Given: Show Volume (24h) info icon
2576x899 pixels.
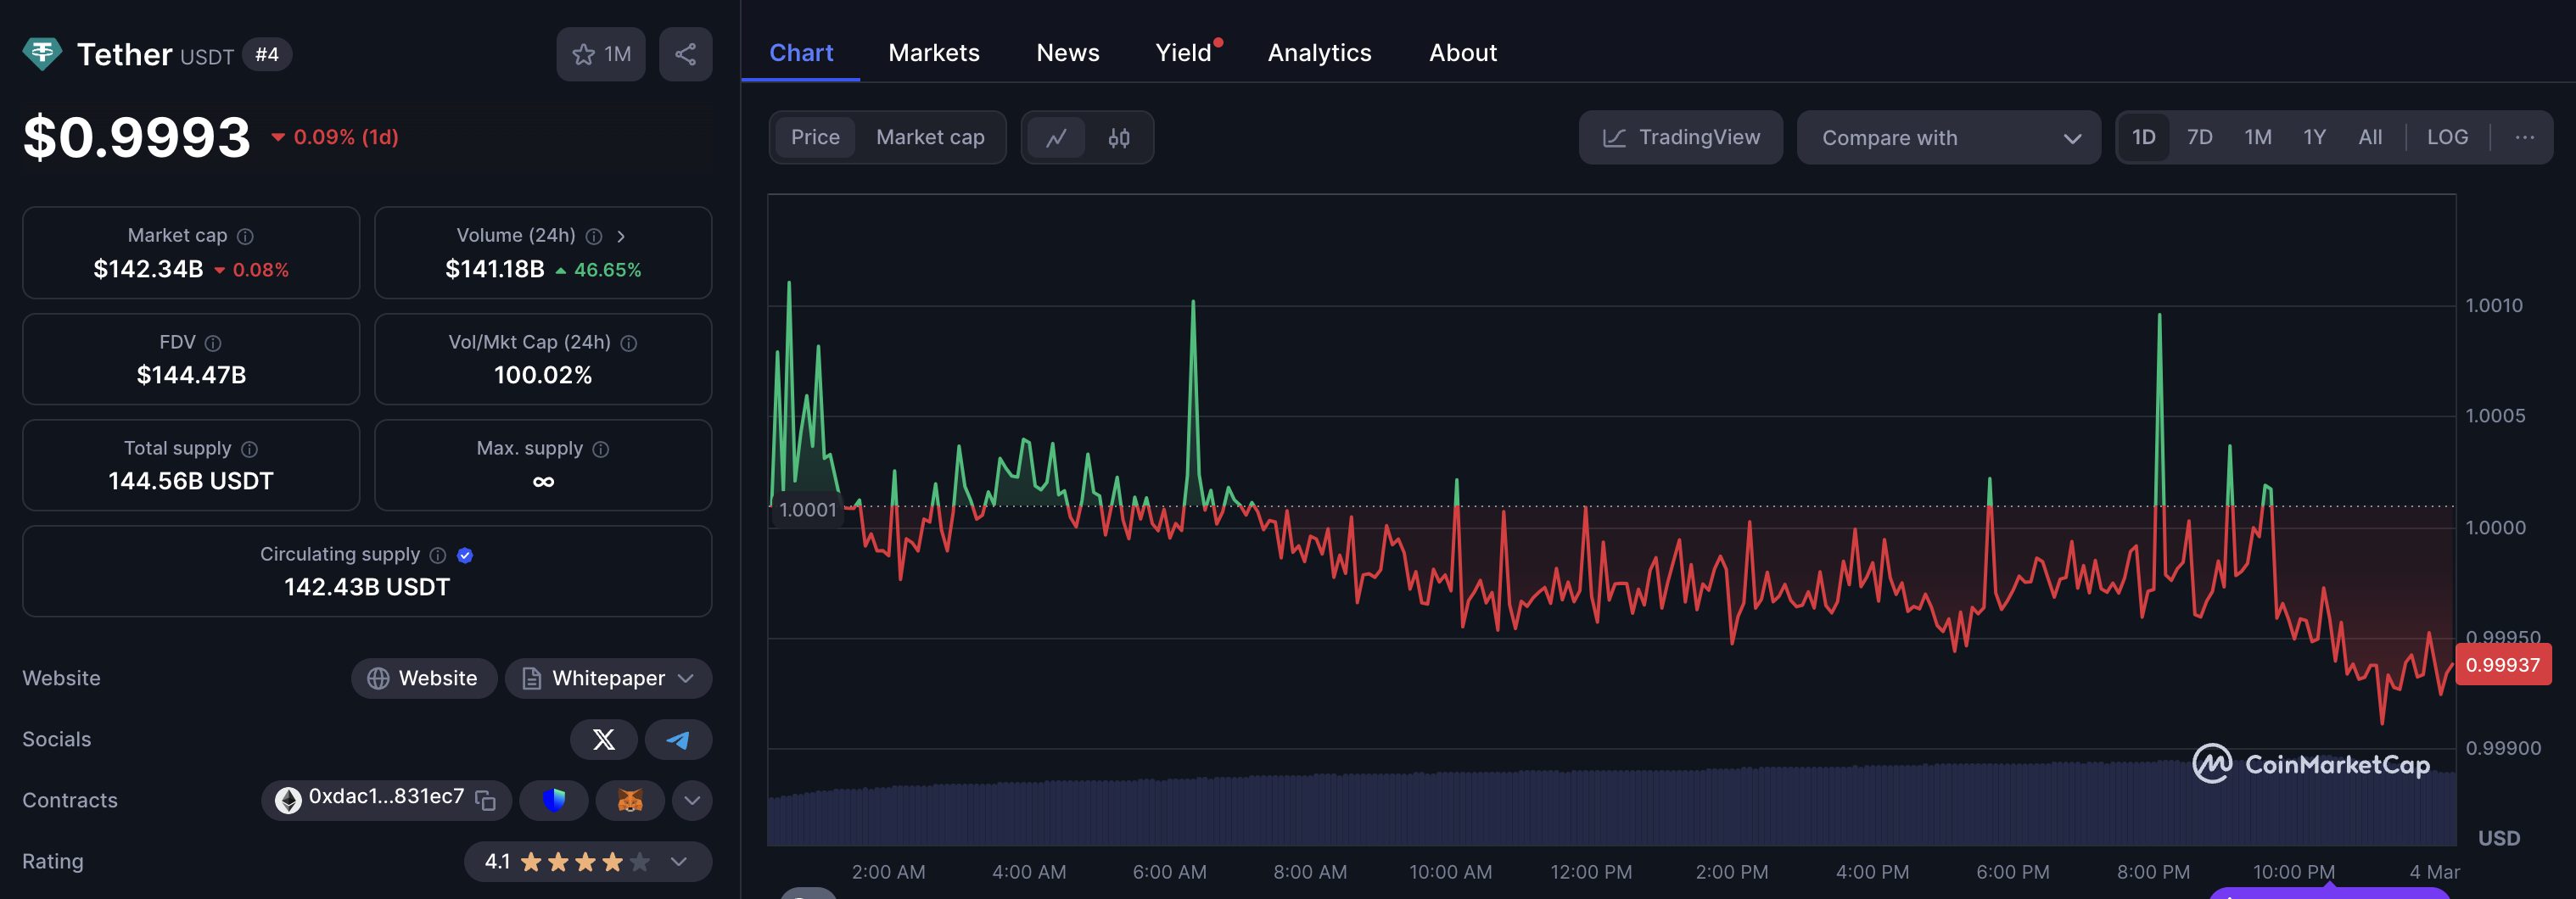Looking at the screenshot, I should [594, 236].
